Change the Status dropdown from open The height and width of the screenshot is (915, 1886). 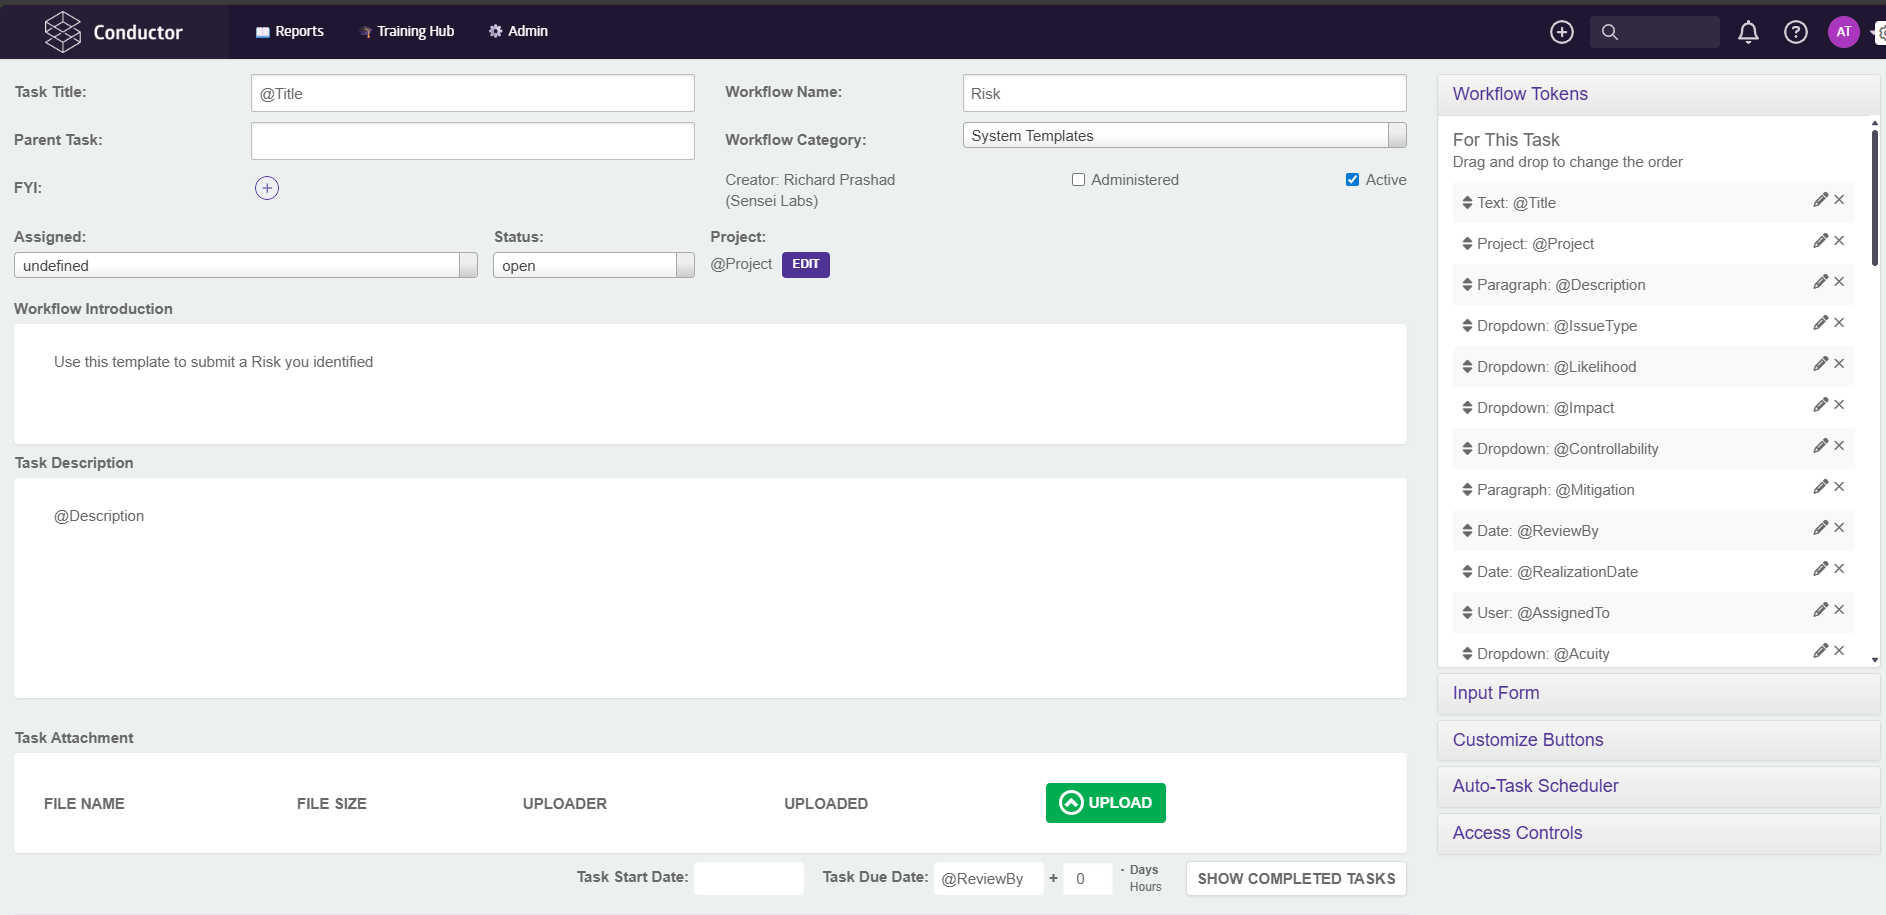coord(593,265)
